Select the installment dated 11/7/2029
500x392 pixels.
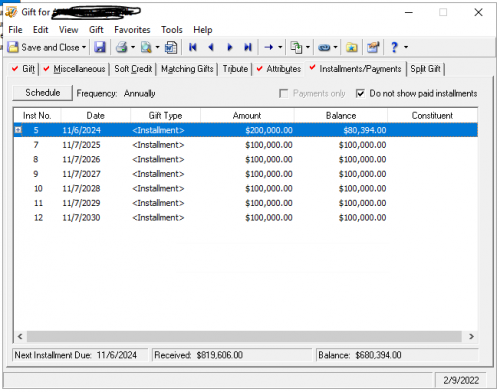point(245,203)
